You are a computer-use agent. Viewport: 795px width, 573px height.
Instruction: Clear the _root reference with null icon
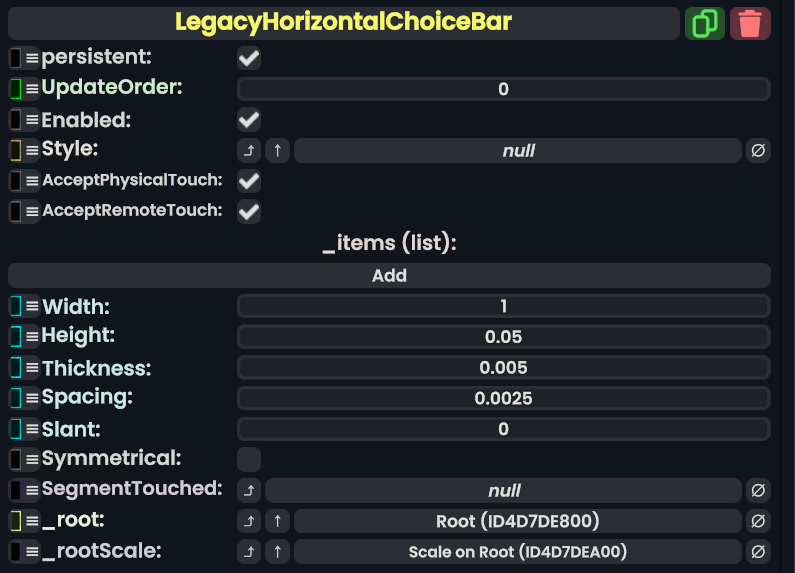[x=758, y=521]
